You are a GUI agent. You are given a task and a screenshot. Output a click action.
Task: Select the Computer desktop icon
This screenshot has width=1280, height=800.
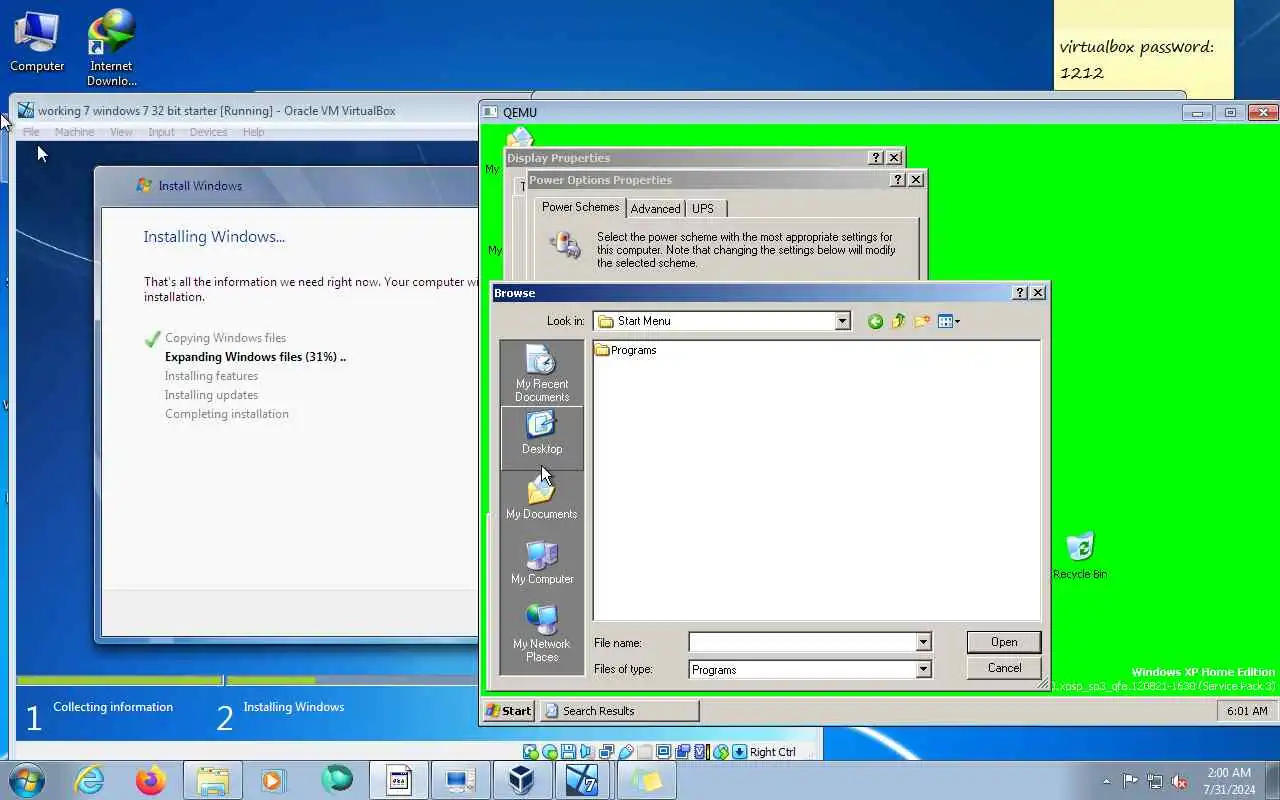(37, 42)
